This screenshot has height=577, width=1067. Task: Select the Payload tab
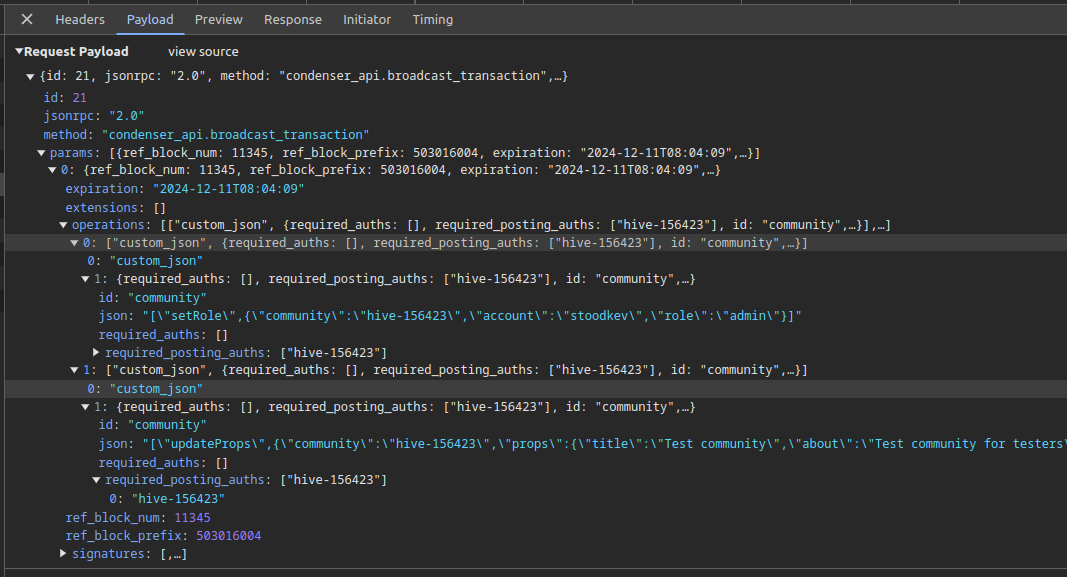(150, 20)
